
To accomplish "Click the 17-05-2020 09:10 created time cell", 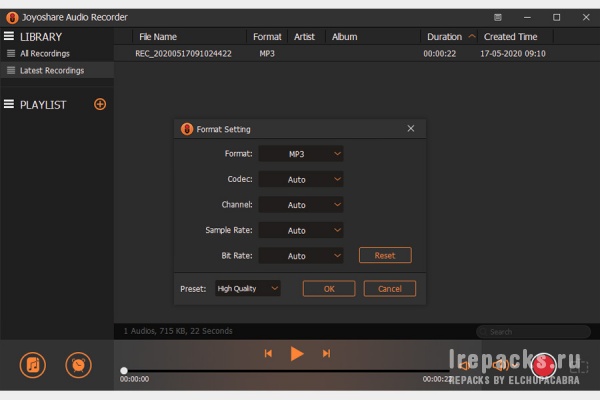I will click(x=513, y=54).
